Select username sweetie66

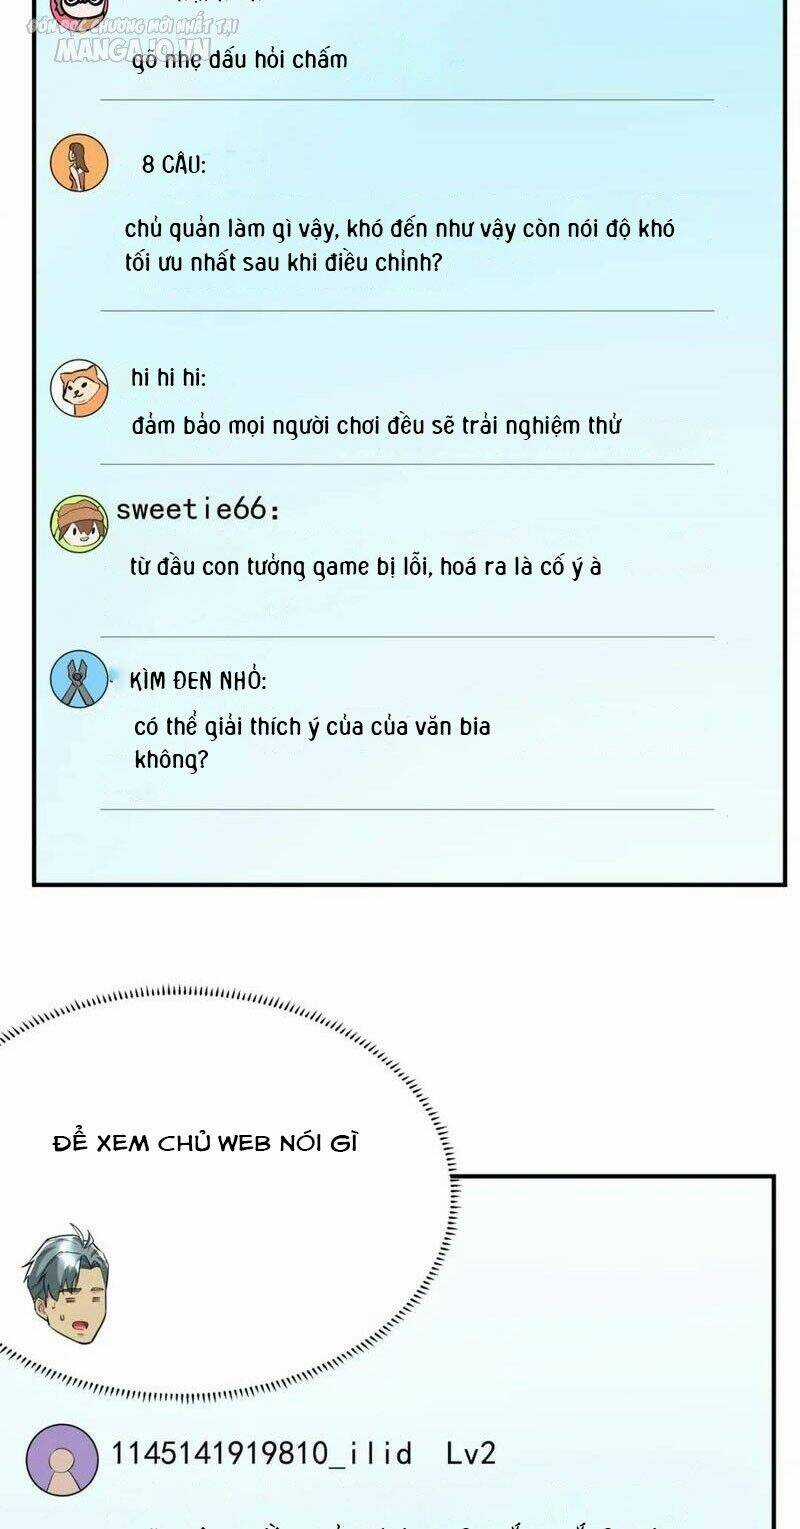198,509
